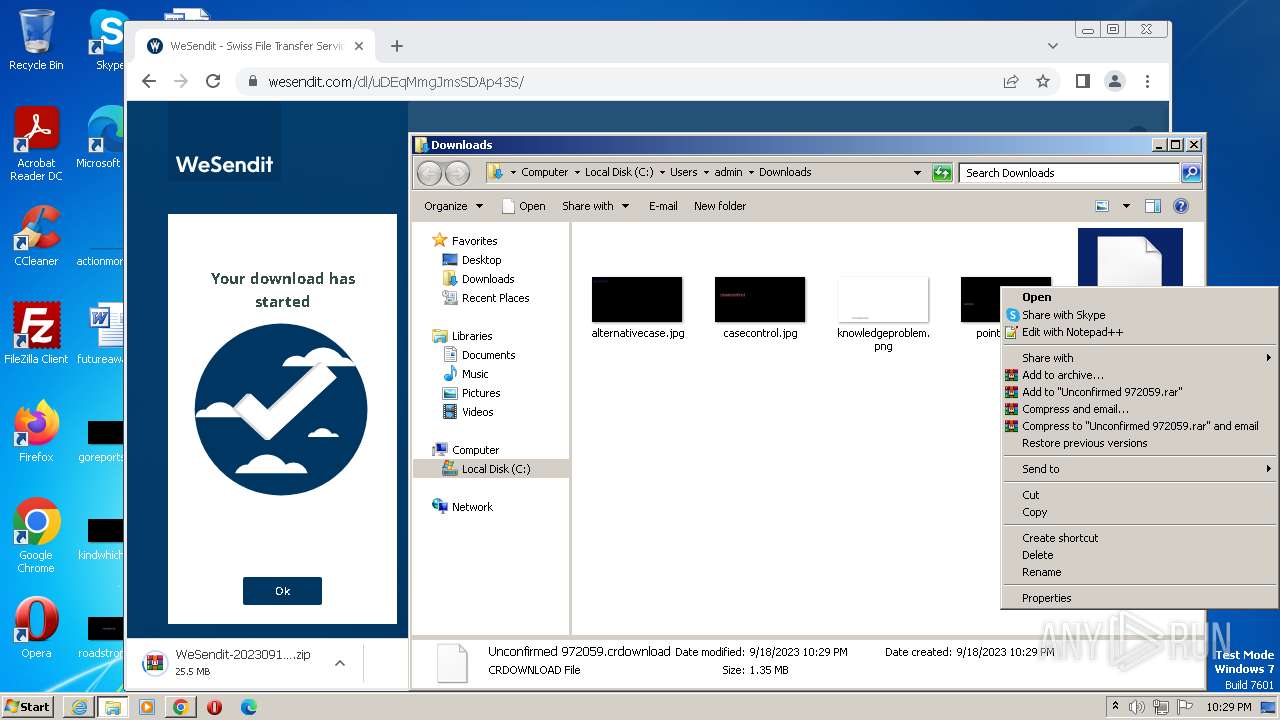Bookmark this page with the star icon
Screen dimensions: 1280x720
point(1043,82)
